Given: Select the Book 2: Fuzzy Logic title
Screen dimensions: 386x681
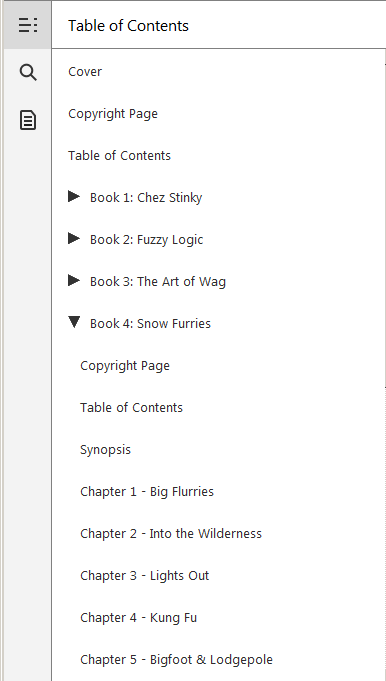Looking at the screenshot, I should click(x=146, y=240).
